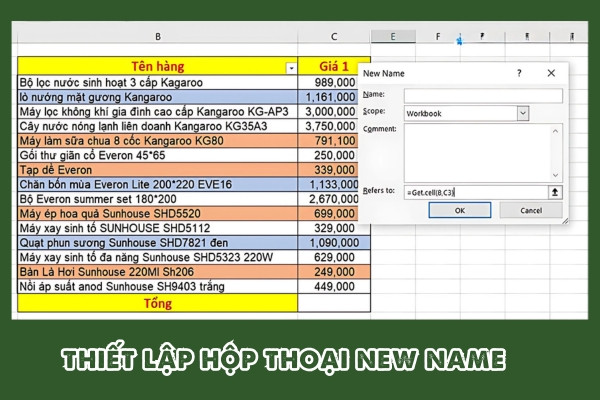This screenshot has width=600, height=400.
Task: Select price cell 1,133,000
Action: tap(328, 184)
